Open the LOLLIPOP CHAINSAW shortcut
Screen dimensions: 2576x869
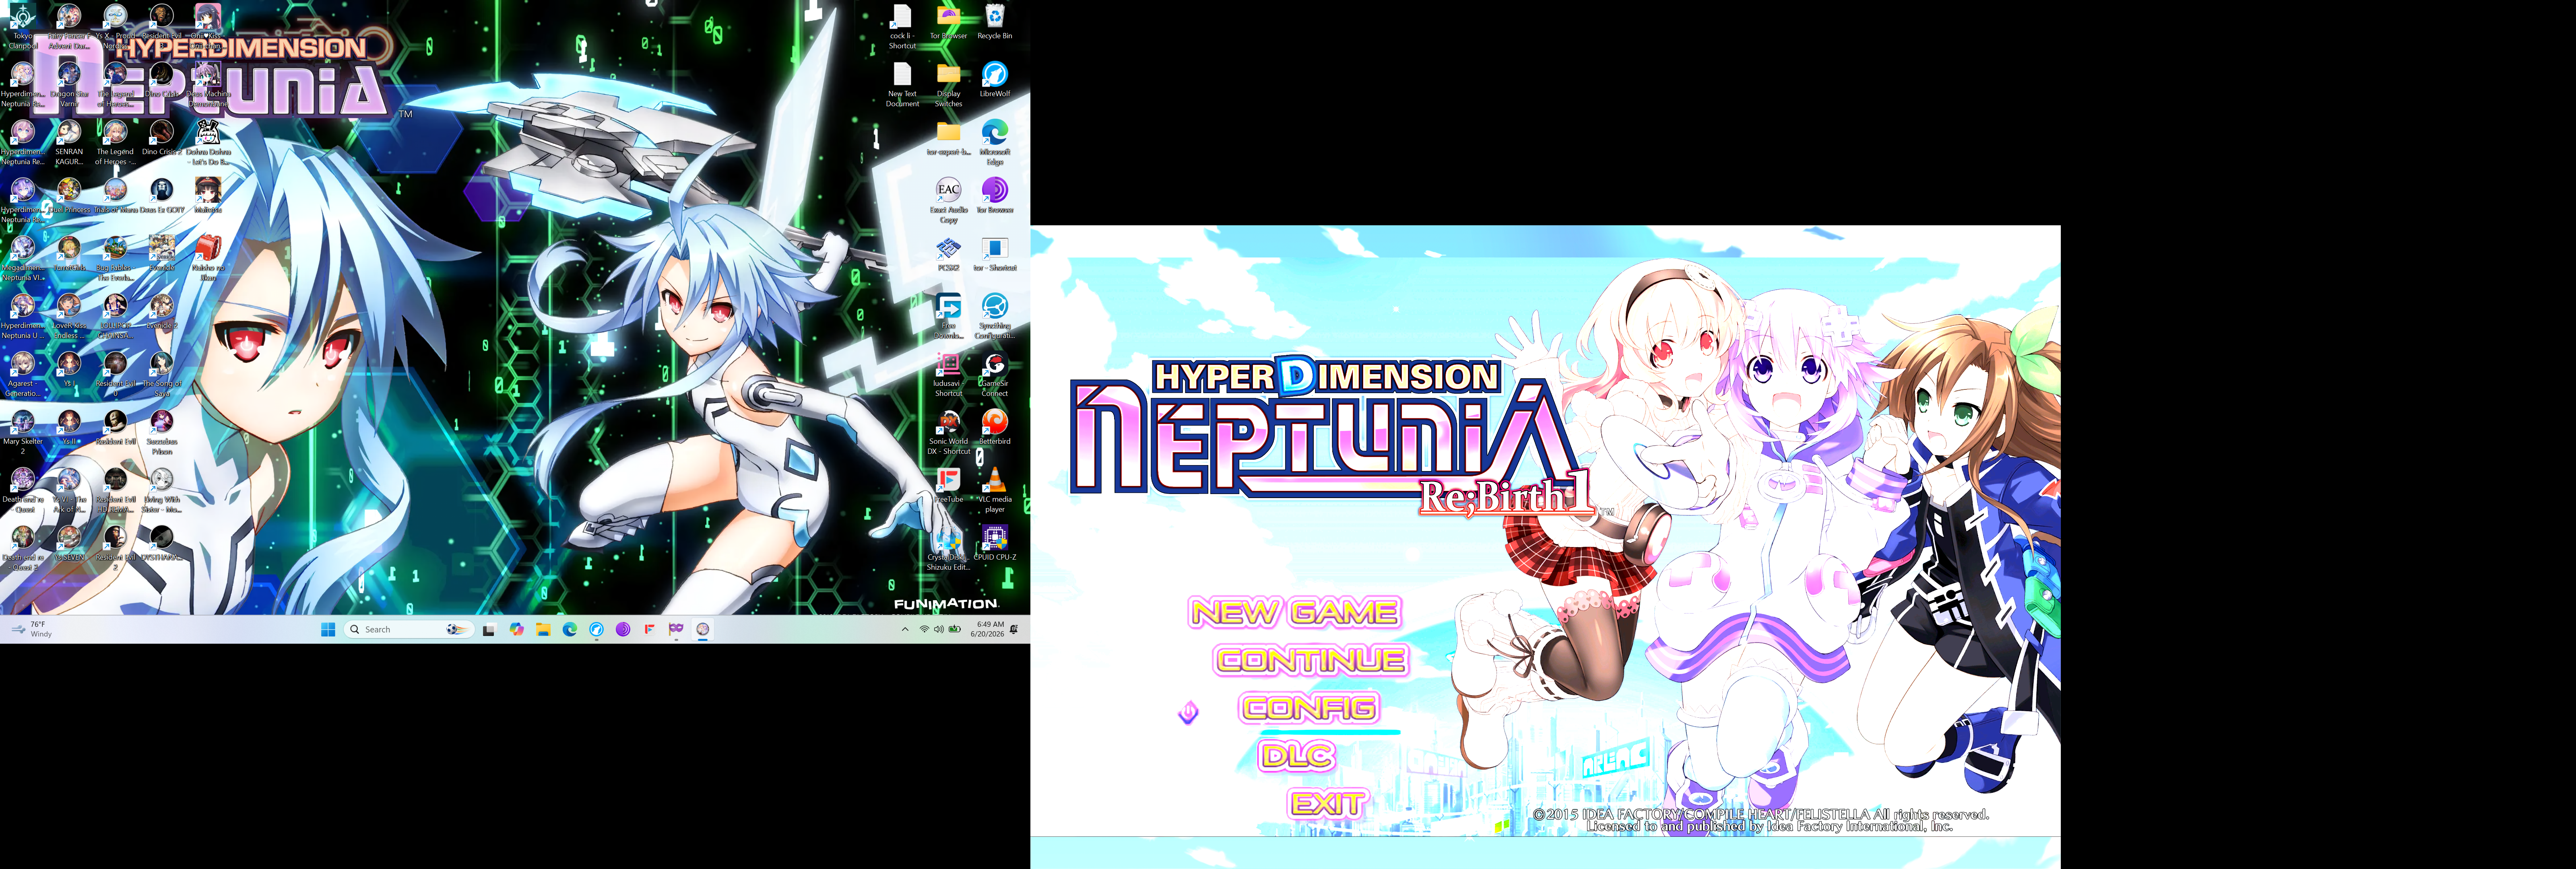pyautogui.click(x=115, y=316)
